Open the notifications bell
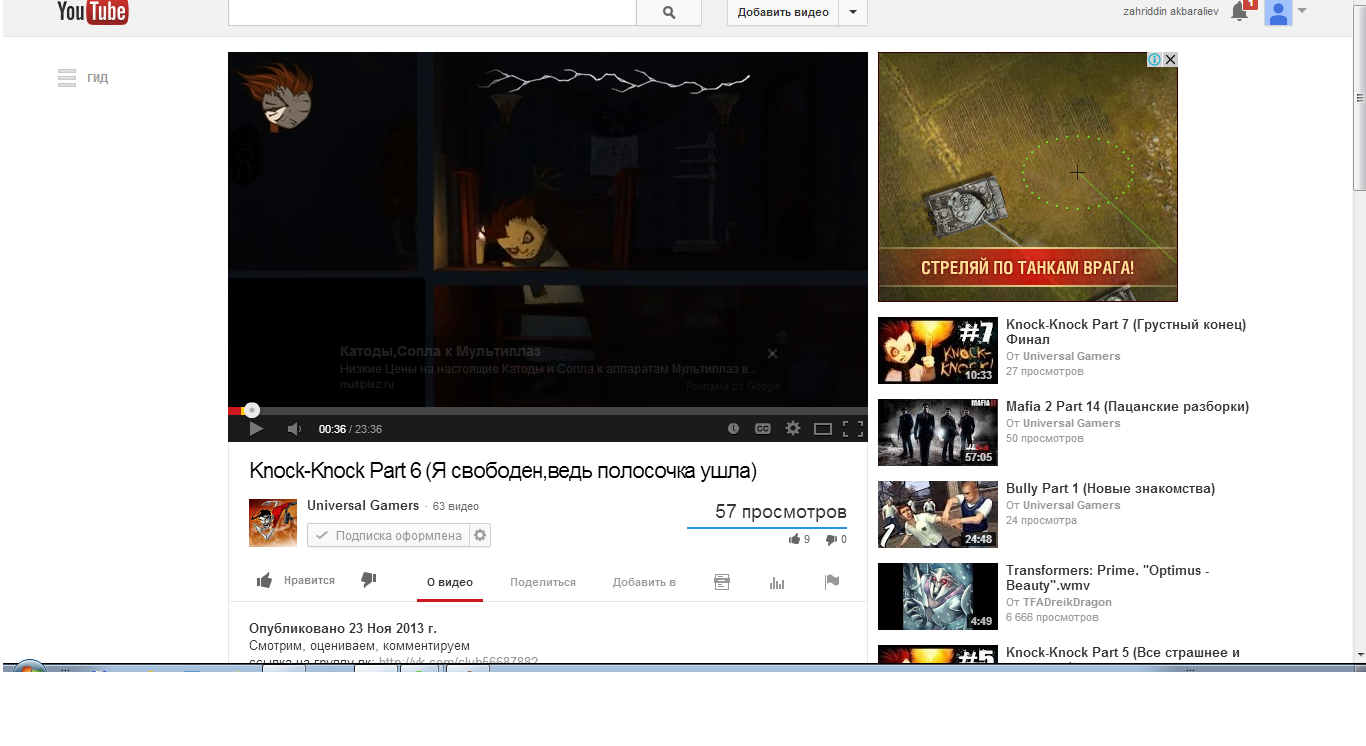Image resolution: width=1366 pixels, height=746 pixels. 1239,11
